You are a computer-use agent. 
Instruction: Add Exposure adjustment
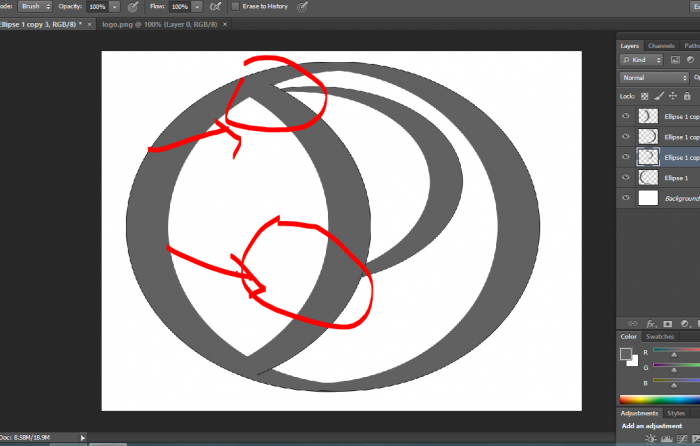[x=696, y=439]
